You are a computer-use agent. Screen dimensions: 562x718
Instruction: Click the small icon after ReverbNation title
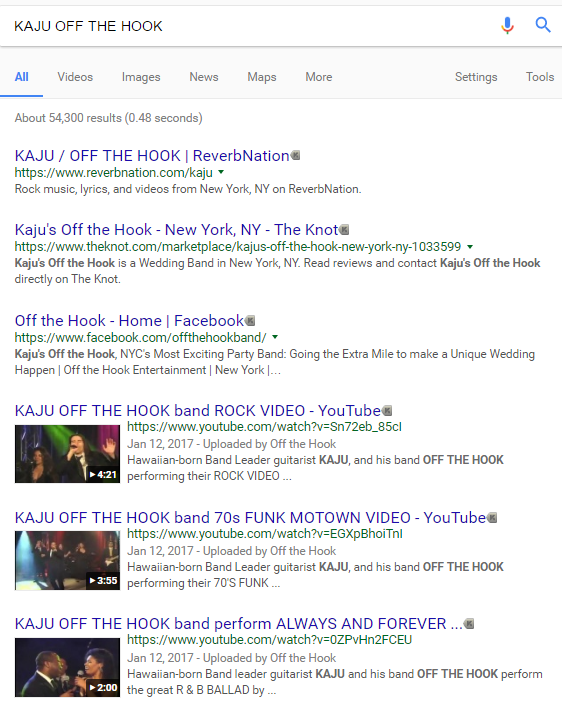(296, 156)
